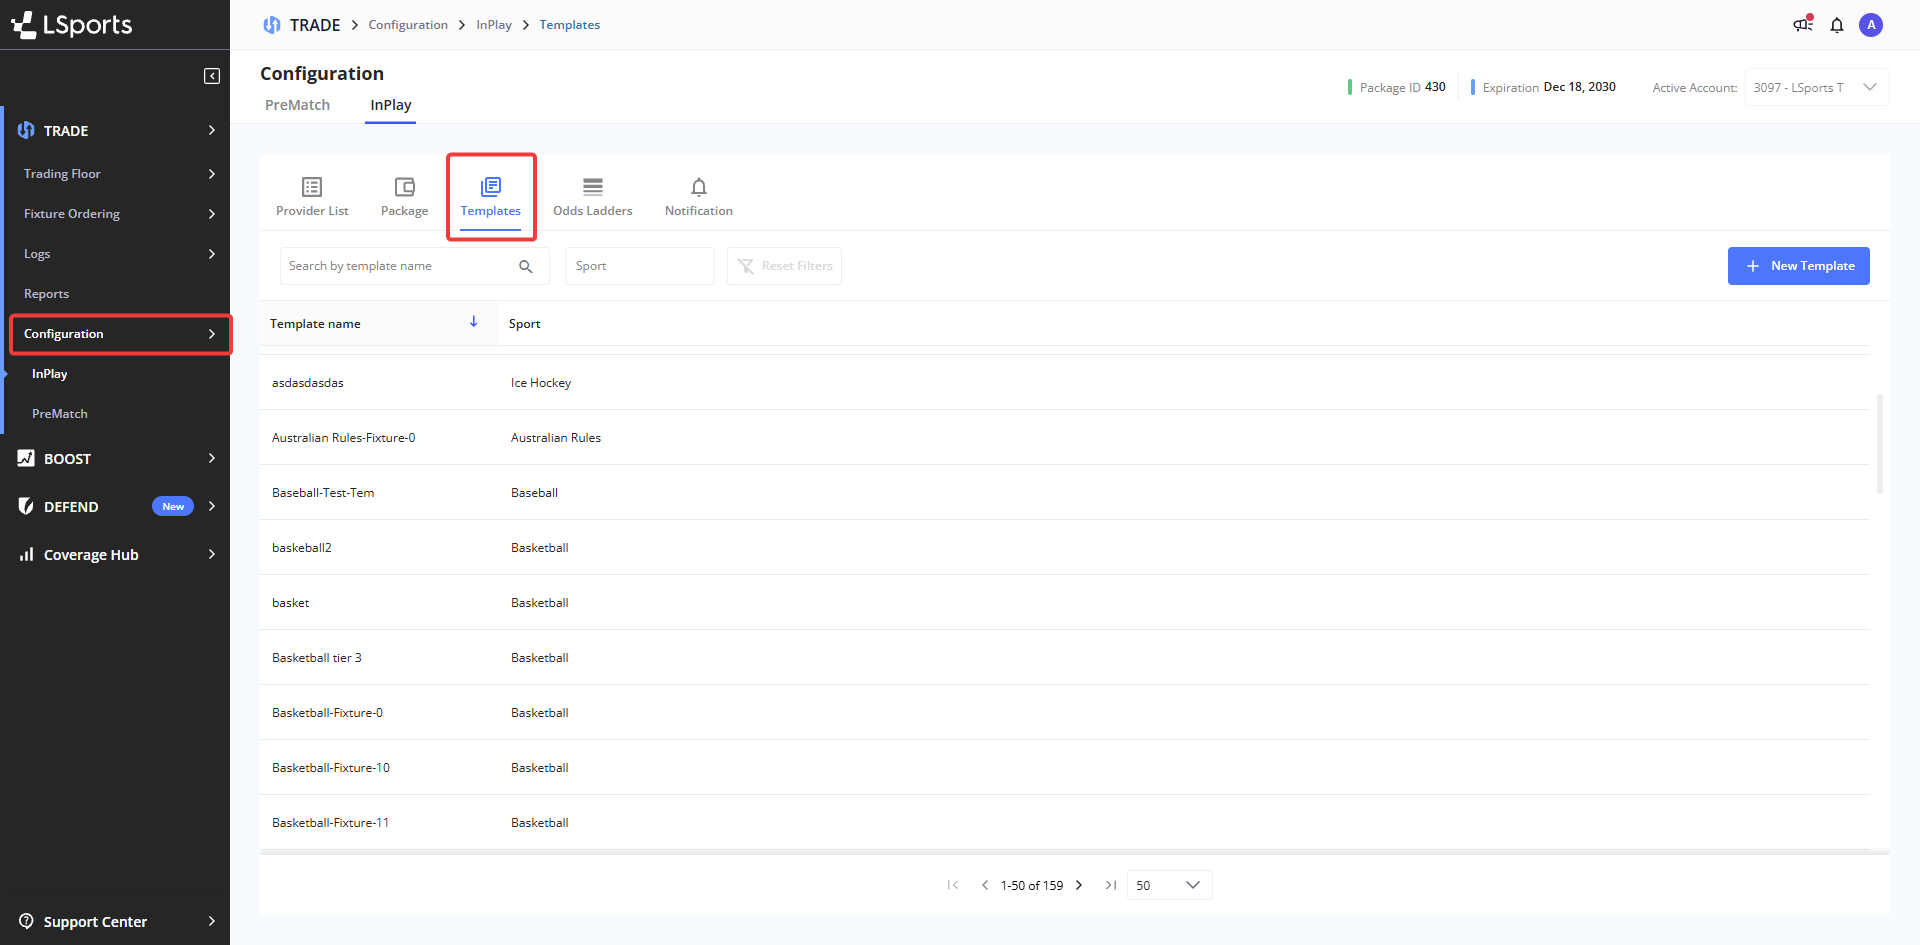Open the notifications bell in header
The height and width of the screenshot is (945, 1920).
[x=1837, y=25]
